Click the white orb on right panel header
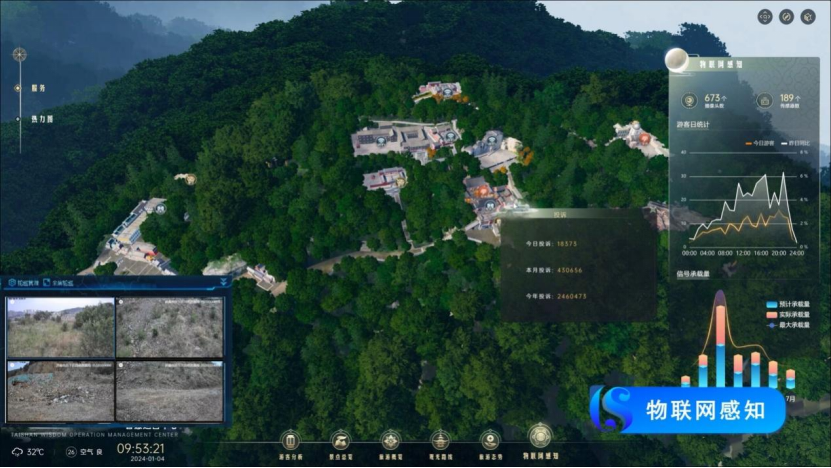 676,59
